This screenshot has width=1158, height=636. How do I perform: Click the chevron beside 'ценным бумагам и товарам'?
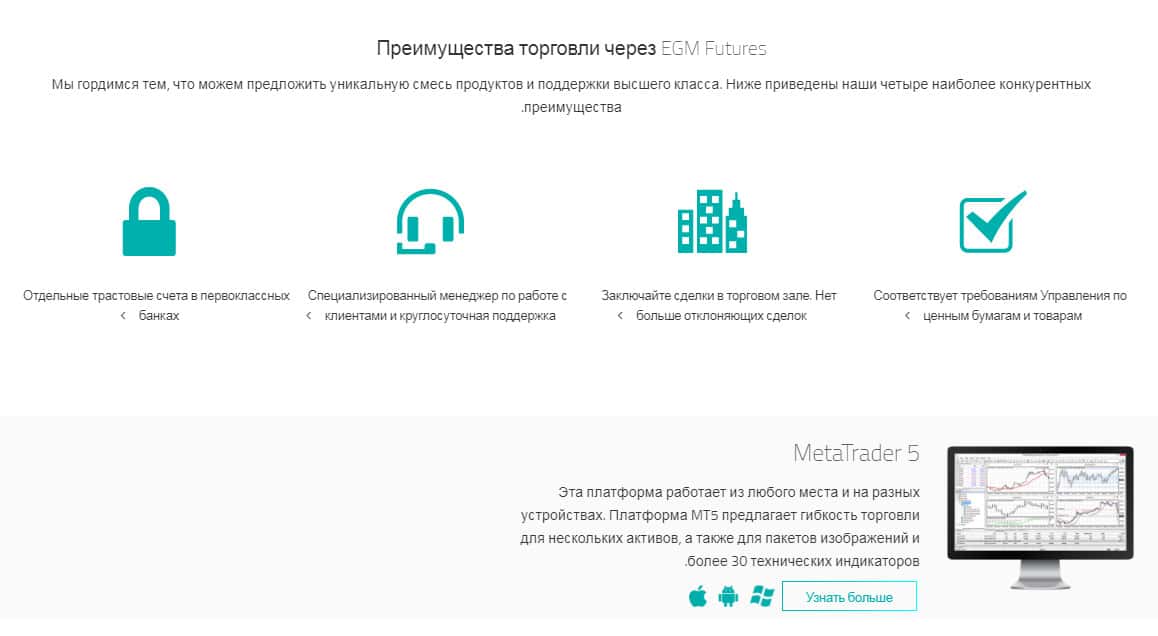click(x=908, y=316)
